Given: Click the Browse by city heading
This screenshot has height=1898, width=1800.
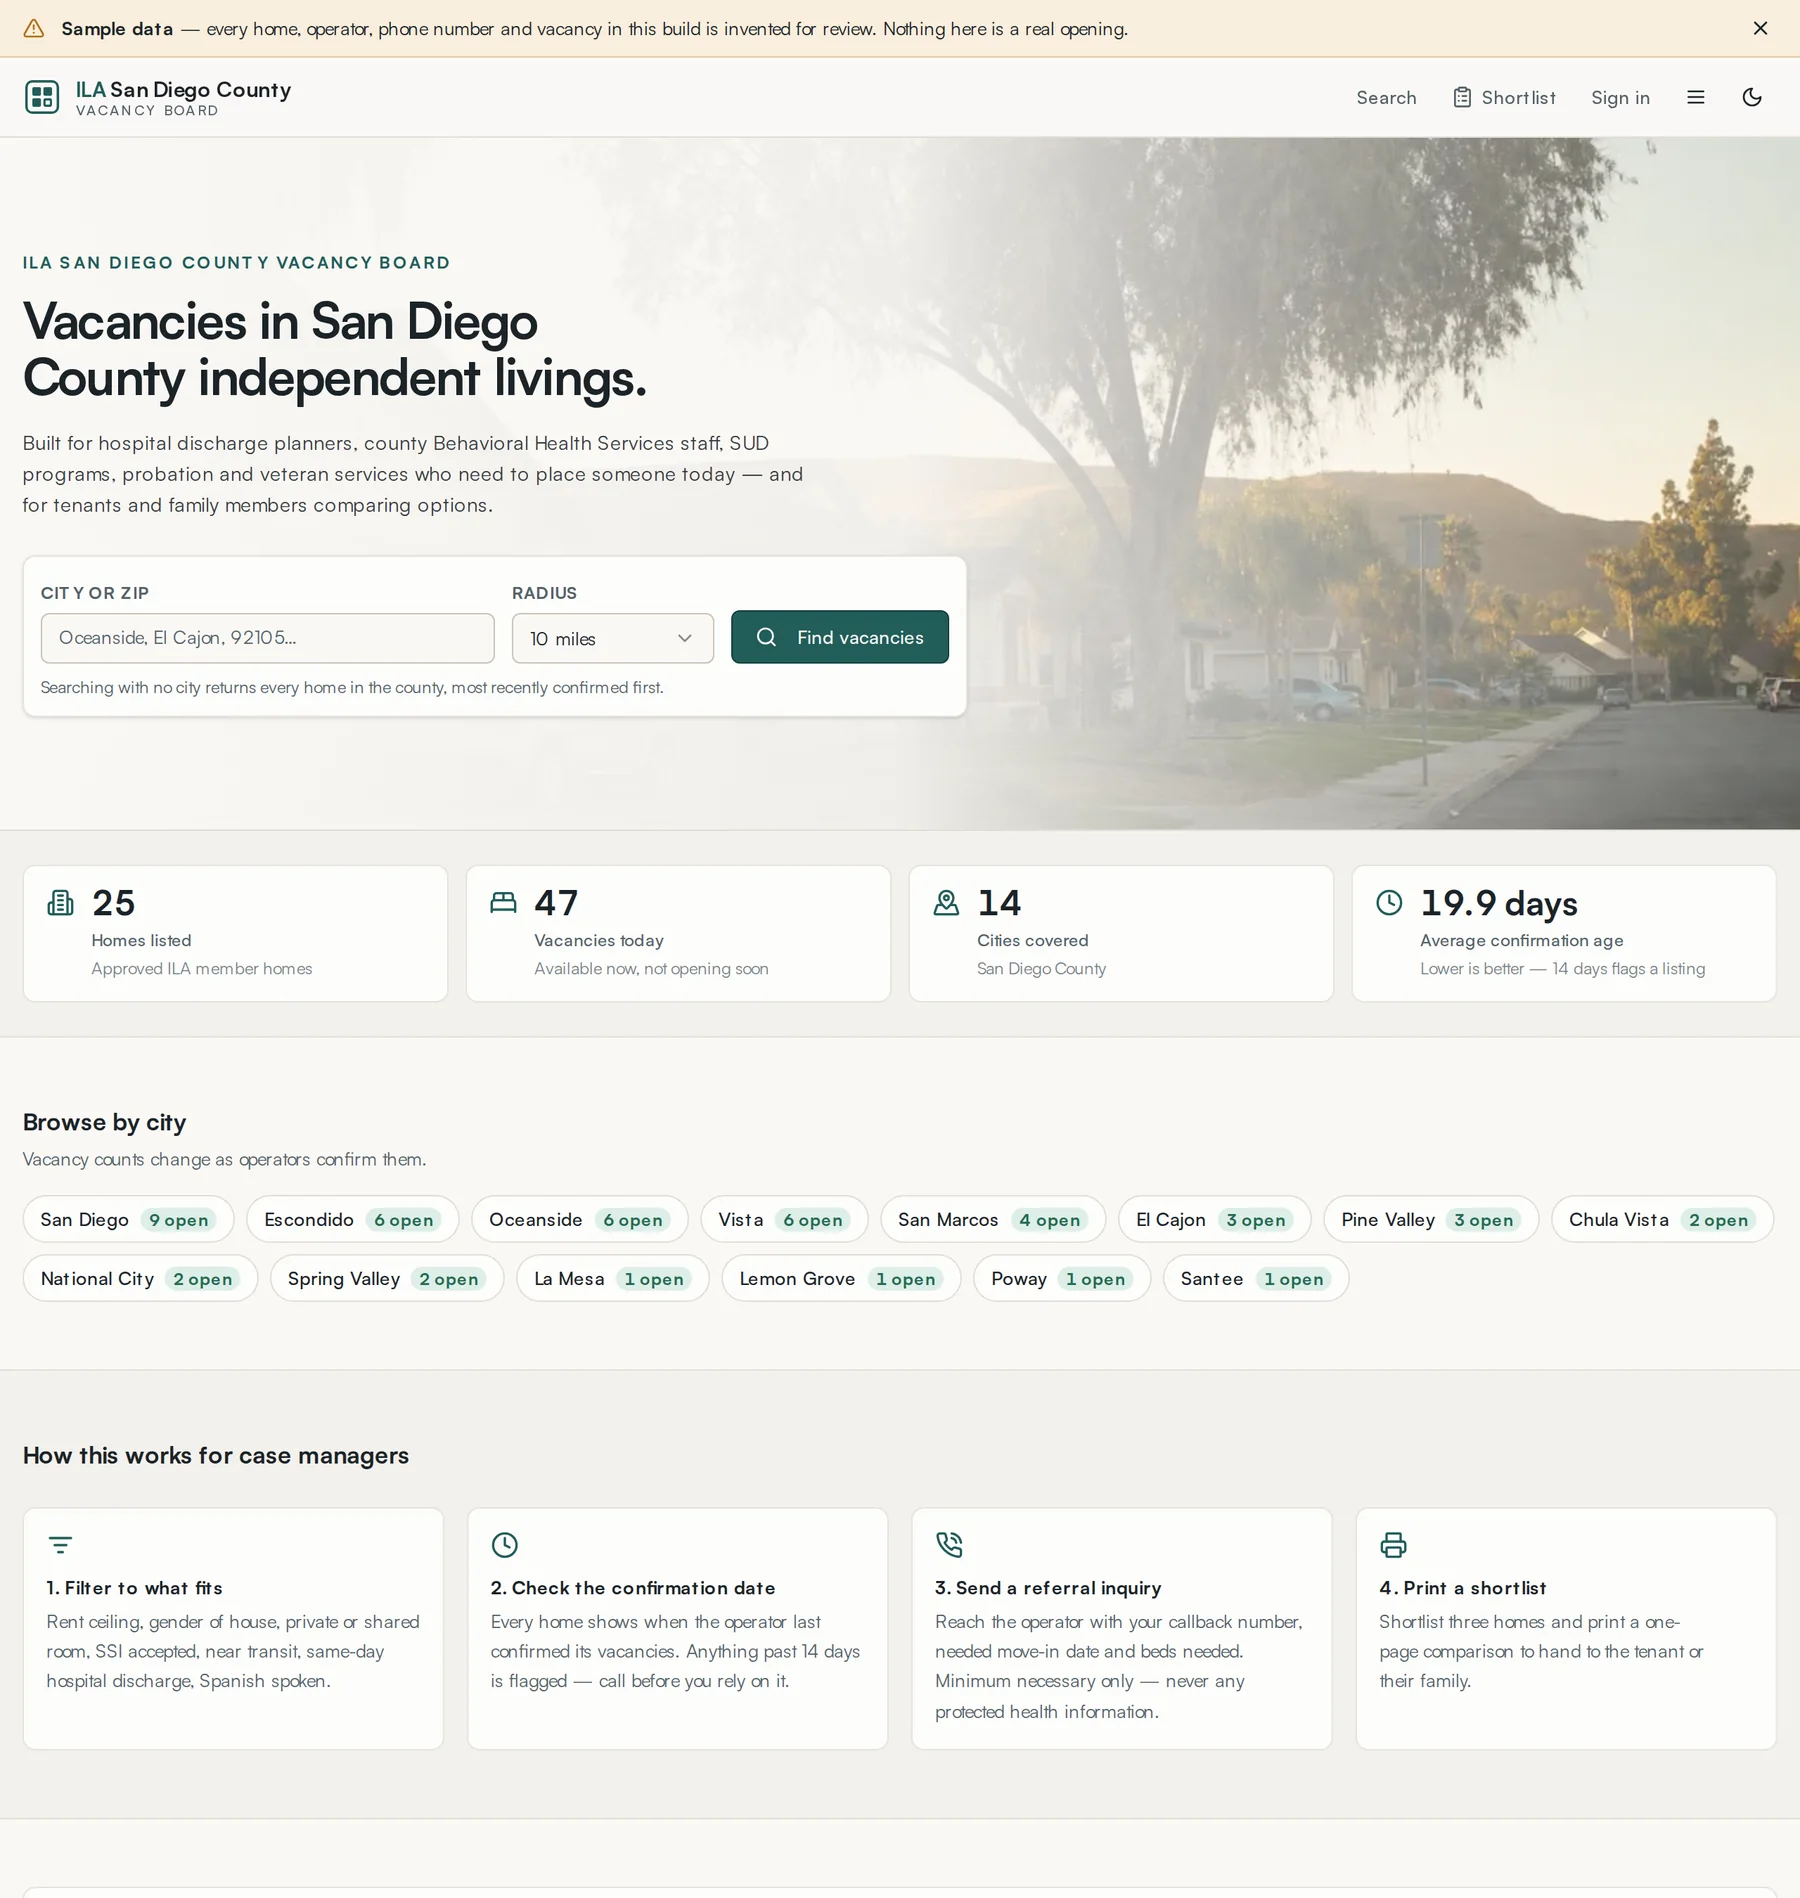Looking at the screenshot, I should (x=105, y=1122).
